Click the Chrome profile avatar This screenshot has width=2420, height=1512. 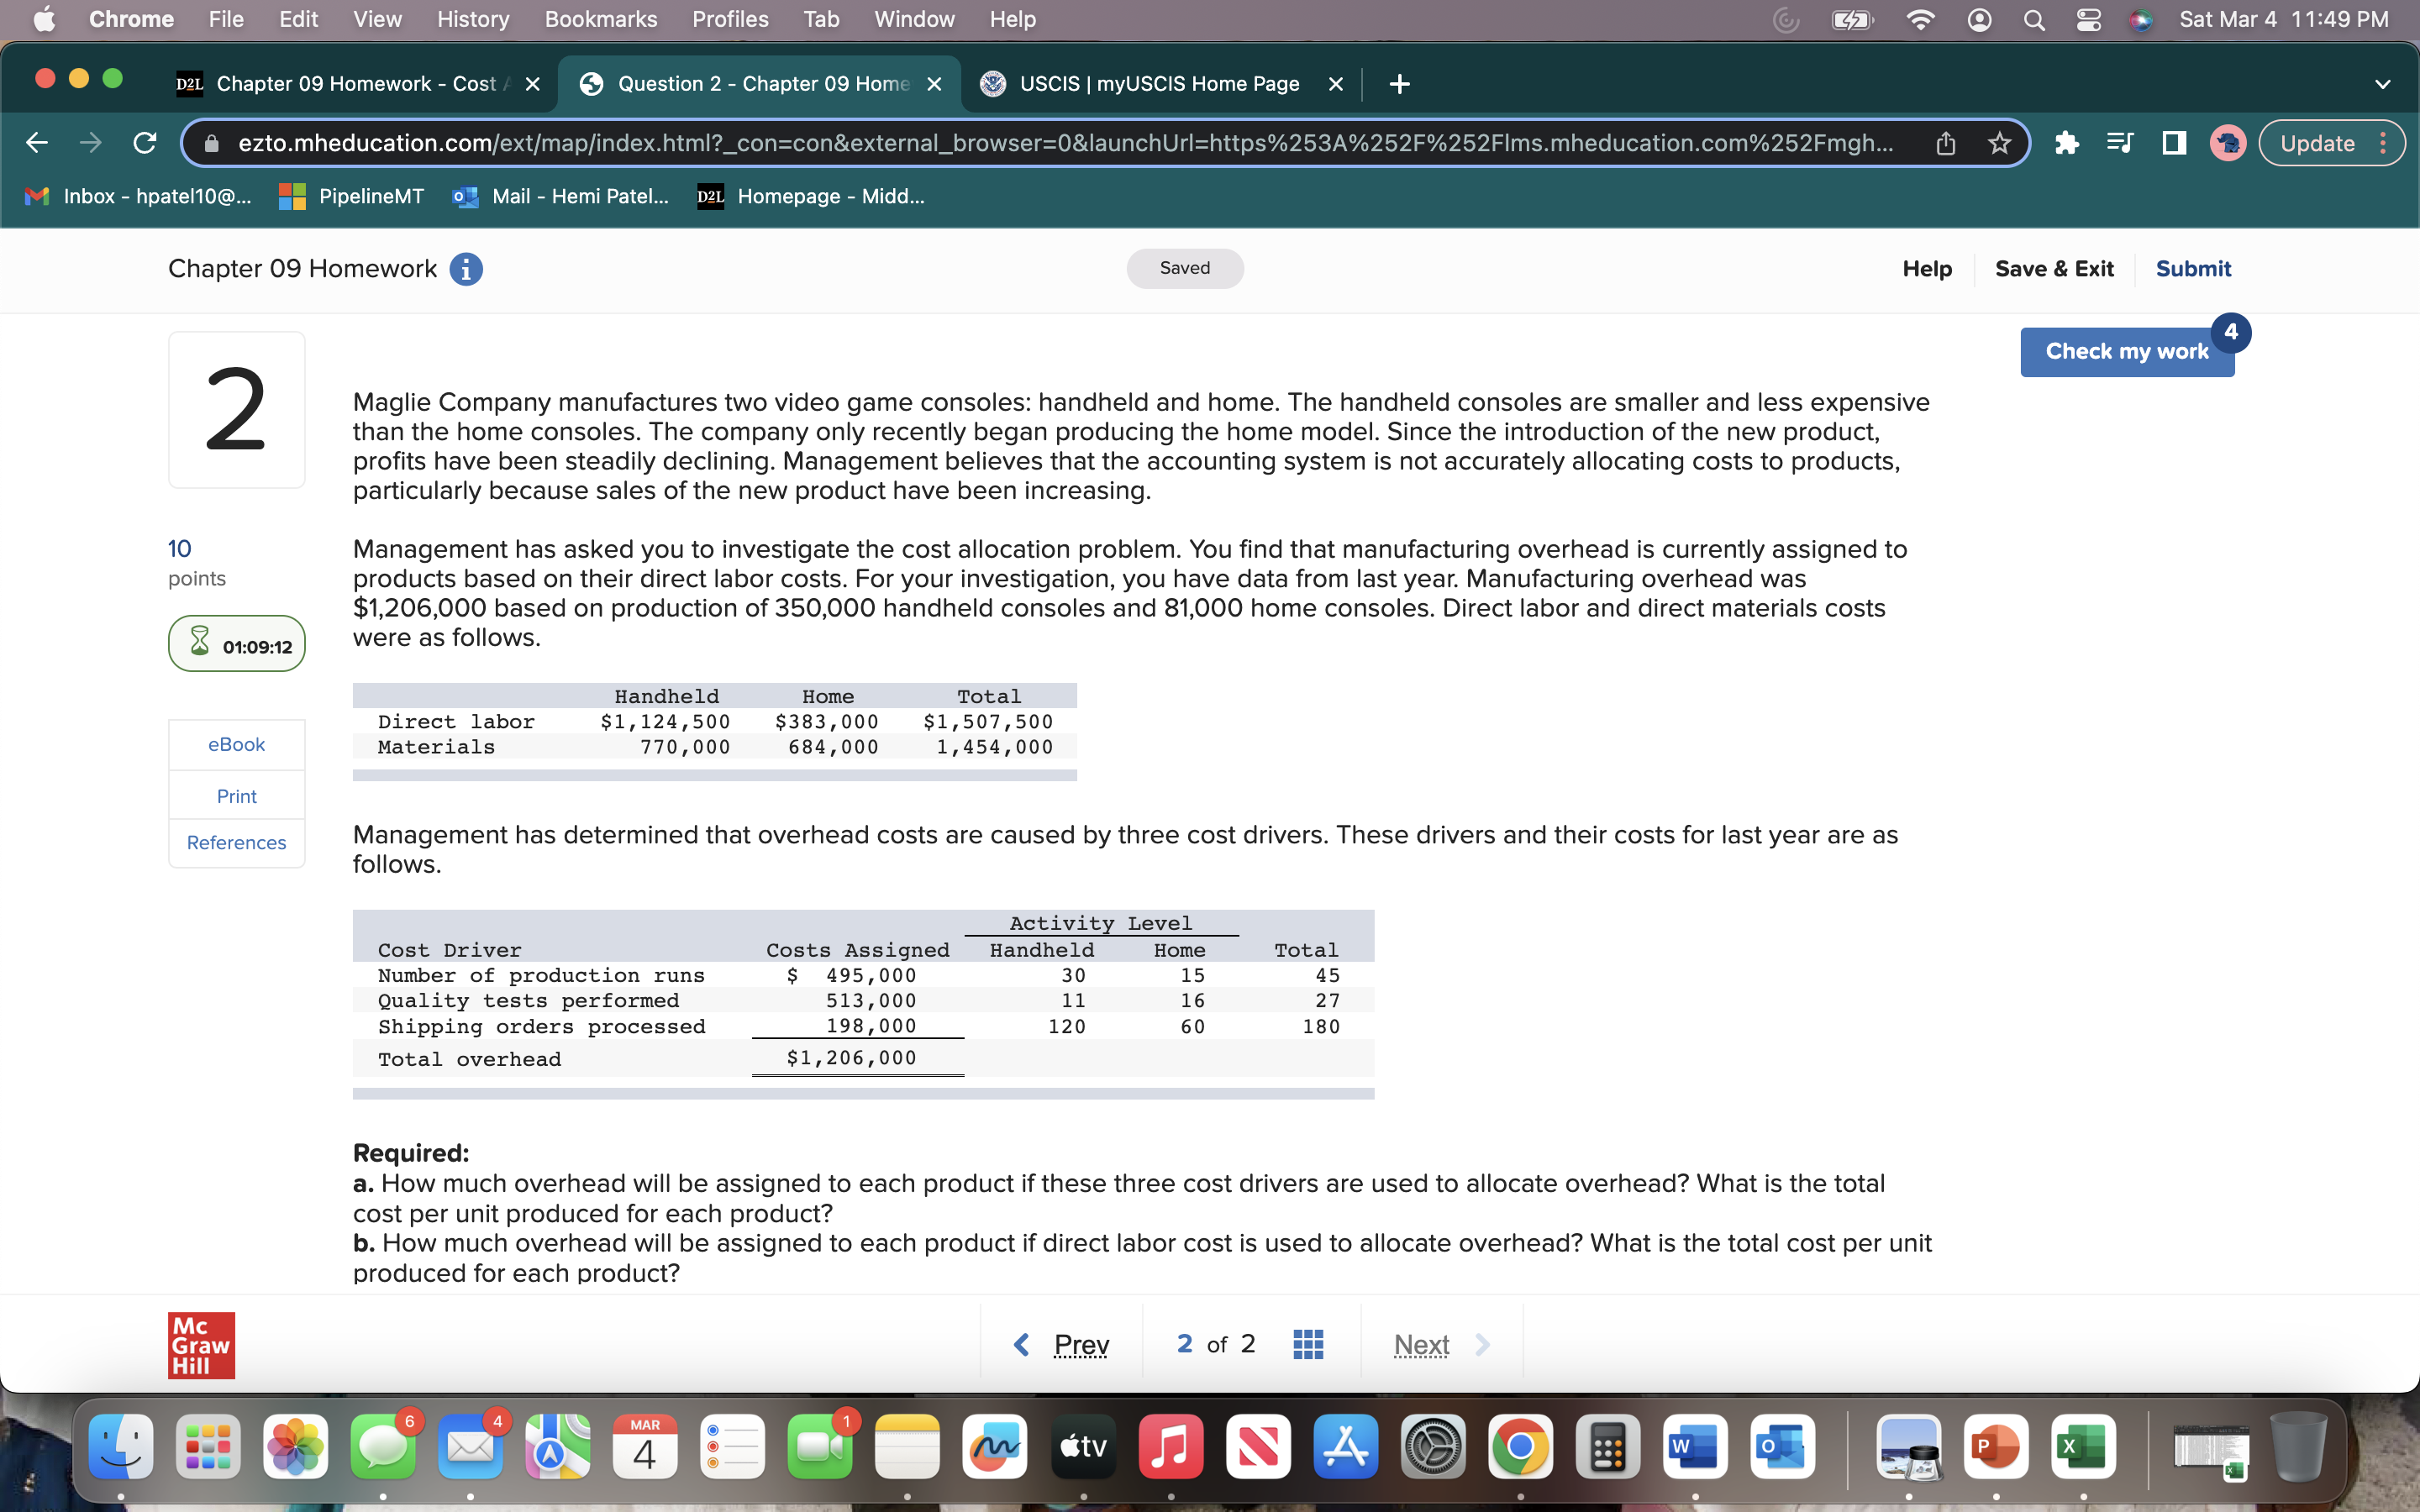coord(2228,142)
